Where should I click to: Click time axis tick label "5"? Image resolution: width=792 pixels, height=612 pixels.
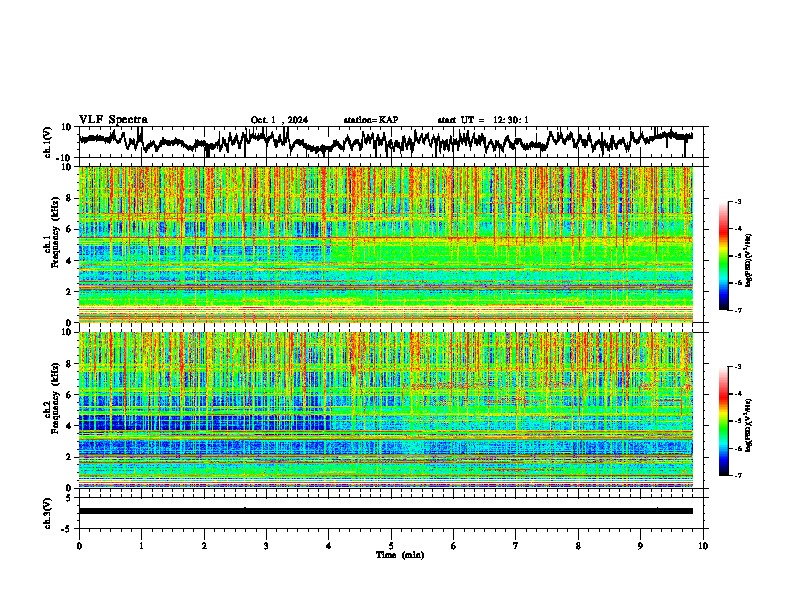coord(391,546)
